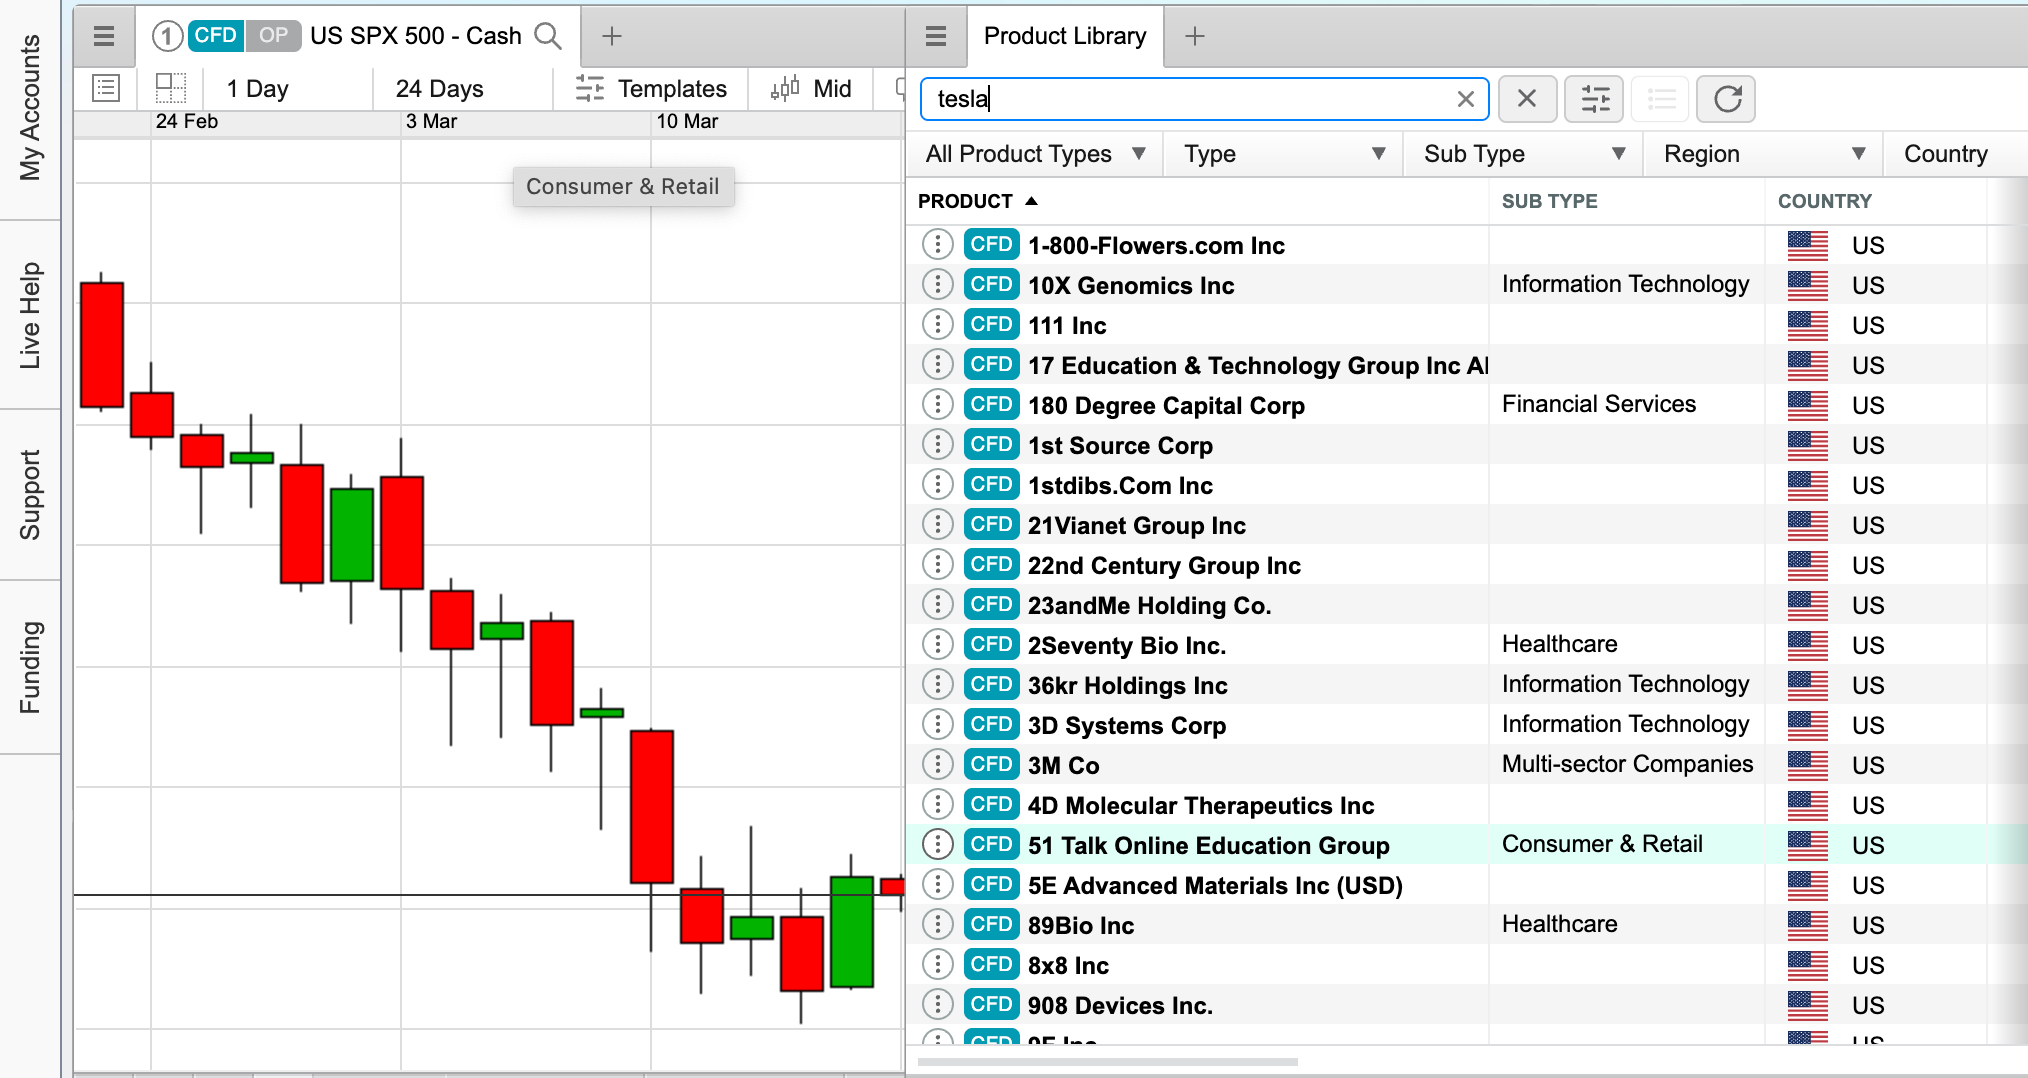Image resolution: width=2028 pixels, height=1078 pixels.
Task: Open options menu for 180 Degree Capital Corp
Action: click(x=937, y=404)
